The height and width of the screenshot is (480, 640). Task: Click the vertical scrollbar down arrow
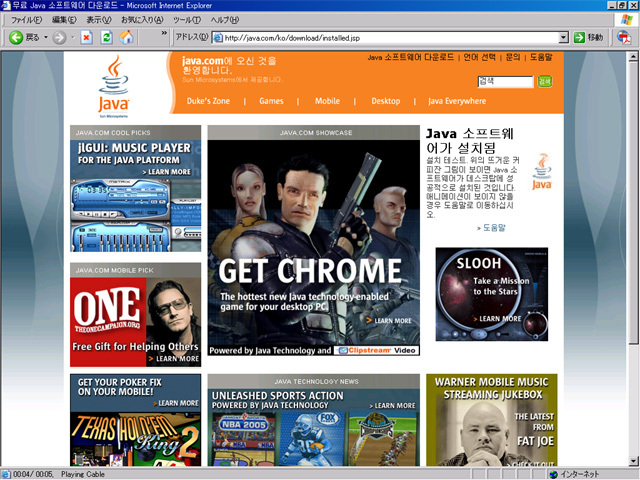click(633, 462)
